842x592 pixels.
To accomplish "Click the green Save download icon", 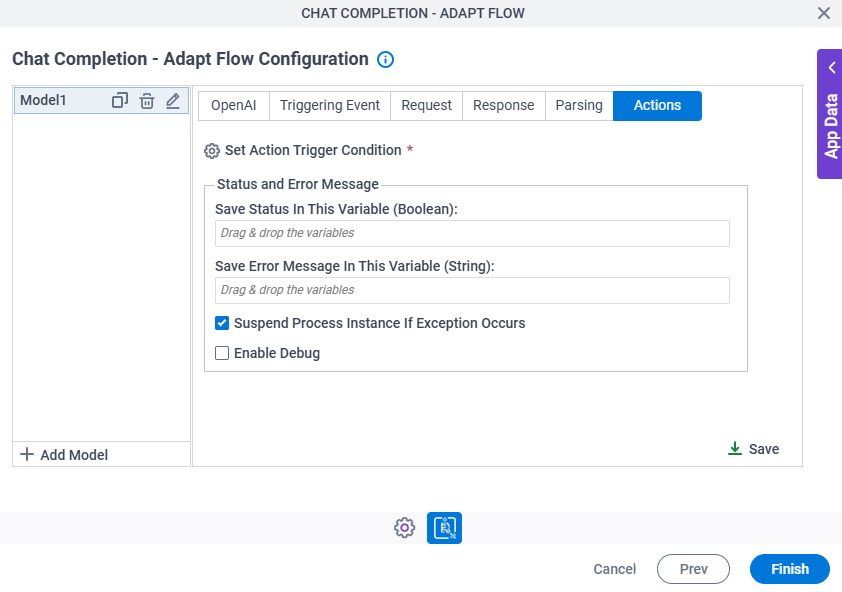I will pos(735,449).
